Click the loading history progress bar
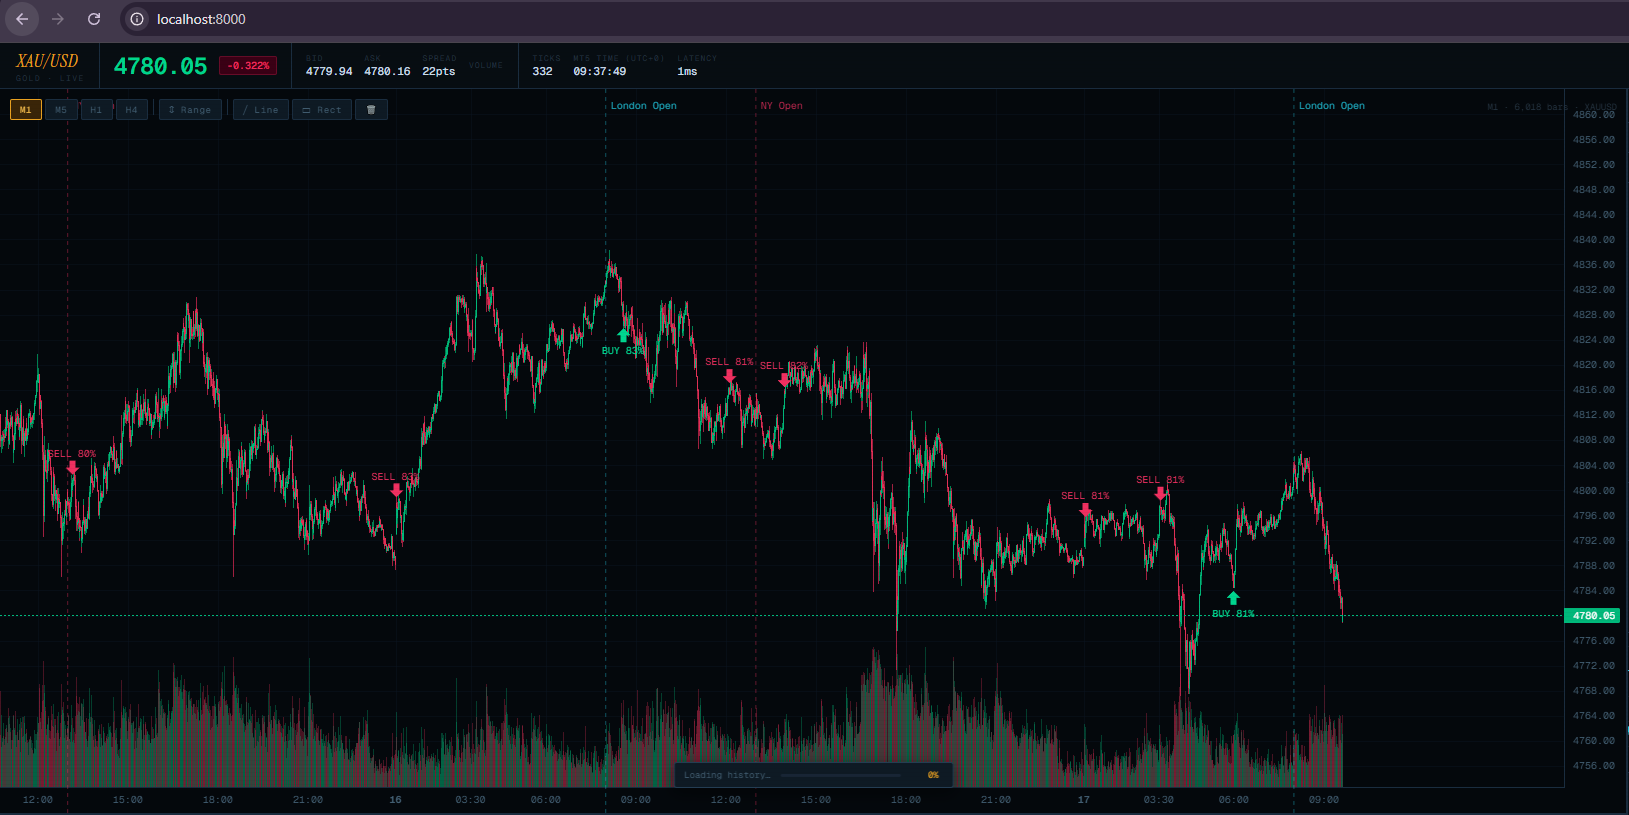Image resolution: width=1629 pixels, height=815 pixels. click(x=840, y=775)
